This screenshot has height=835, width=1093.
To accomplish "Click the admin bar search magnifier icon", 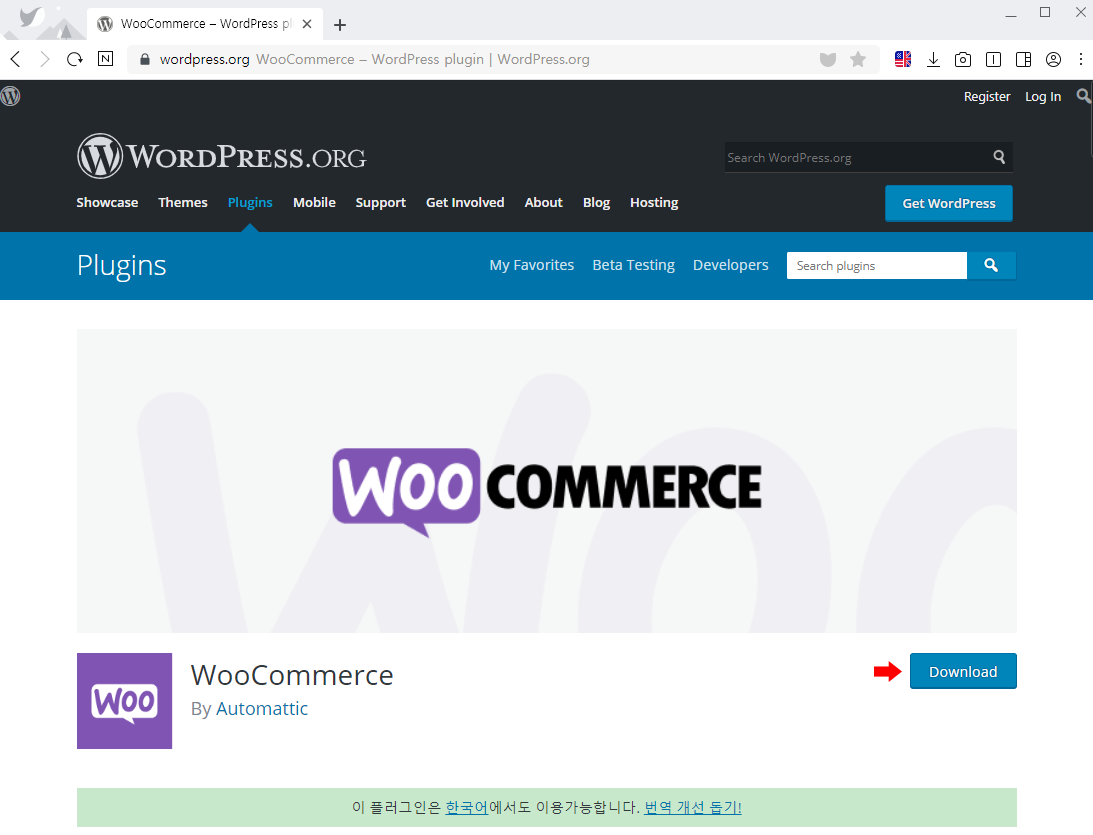I will pos(1083,96).
